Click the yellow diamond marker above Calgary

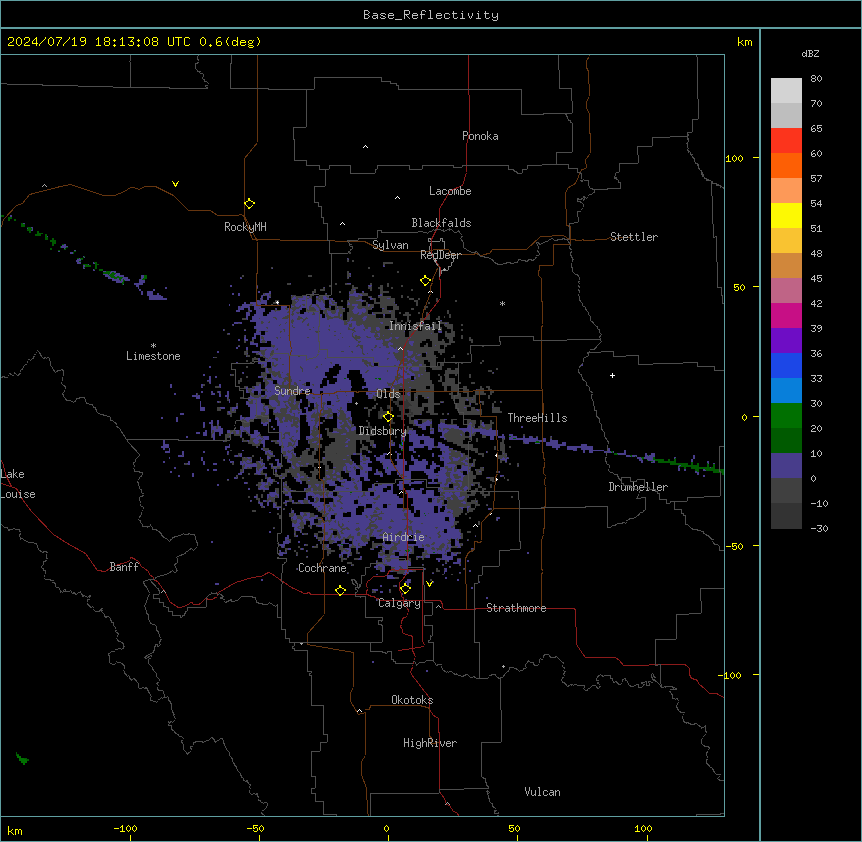point(405,589)
